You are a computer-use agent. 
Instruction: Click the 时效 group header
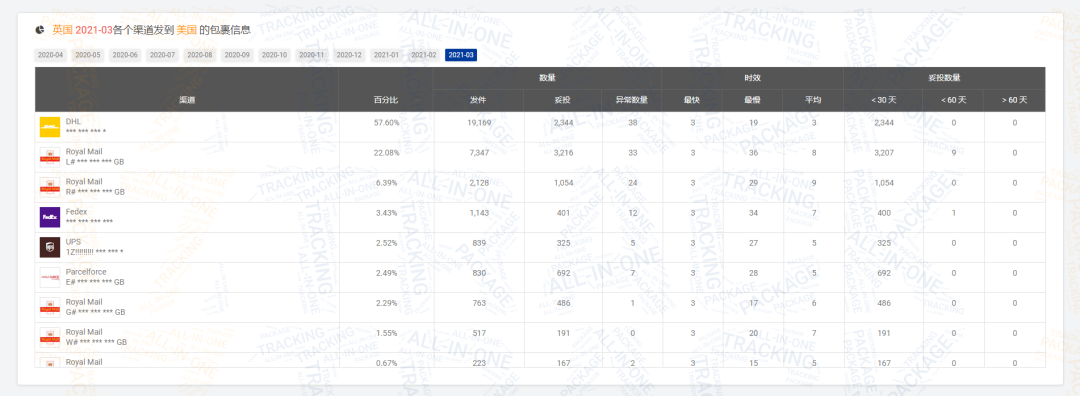point(753,79)
